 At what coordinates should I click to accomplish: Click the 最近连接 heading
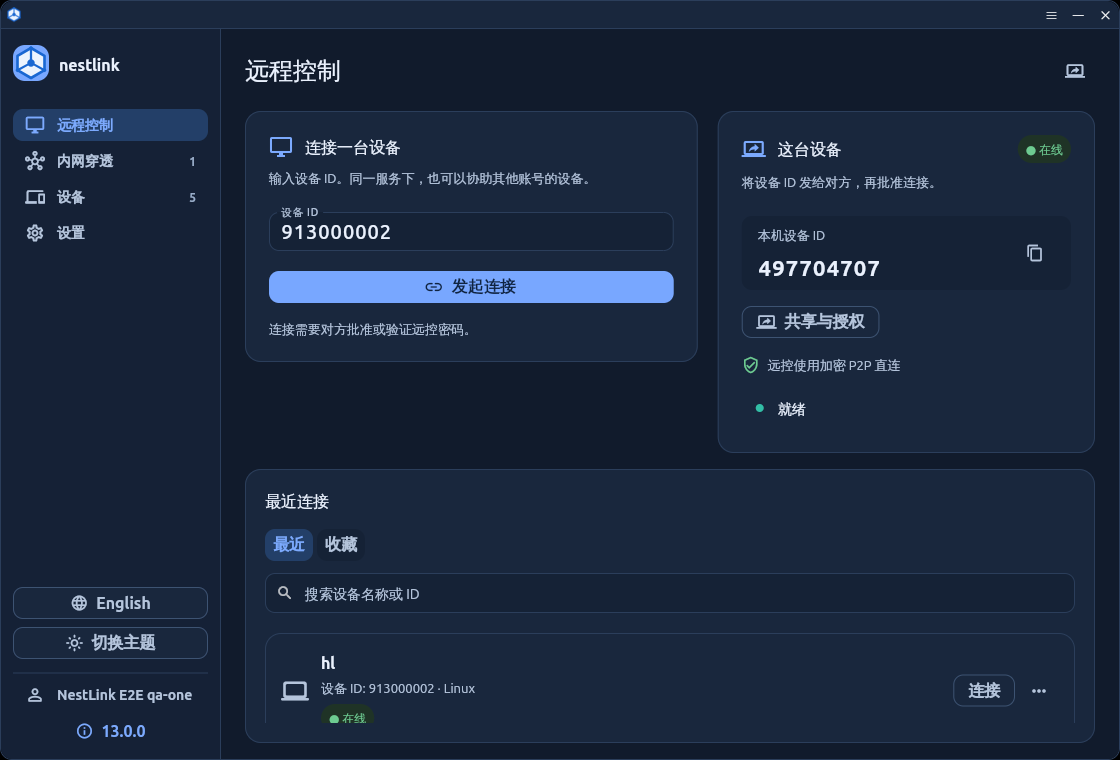(x=296, y=502)
